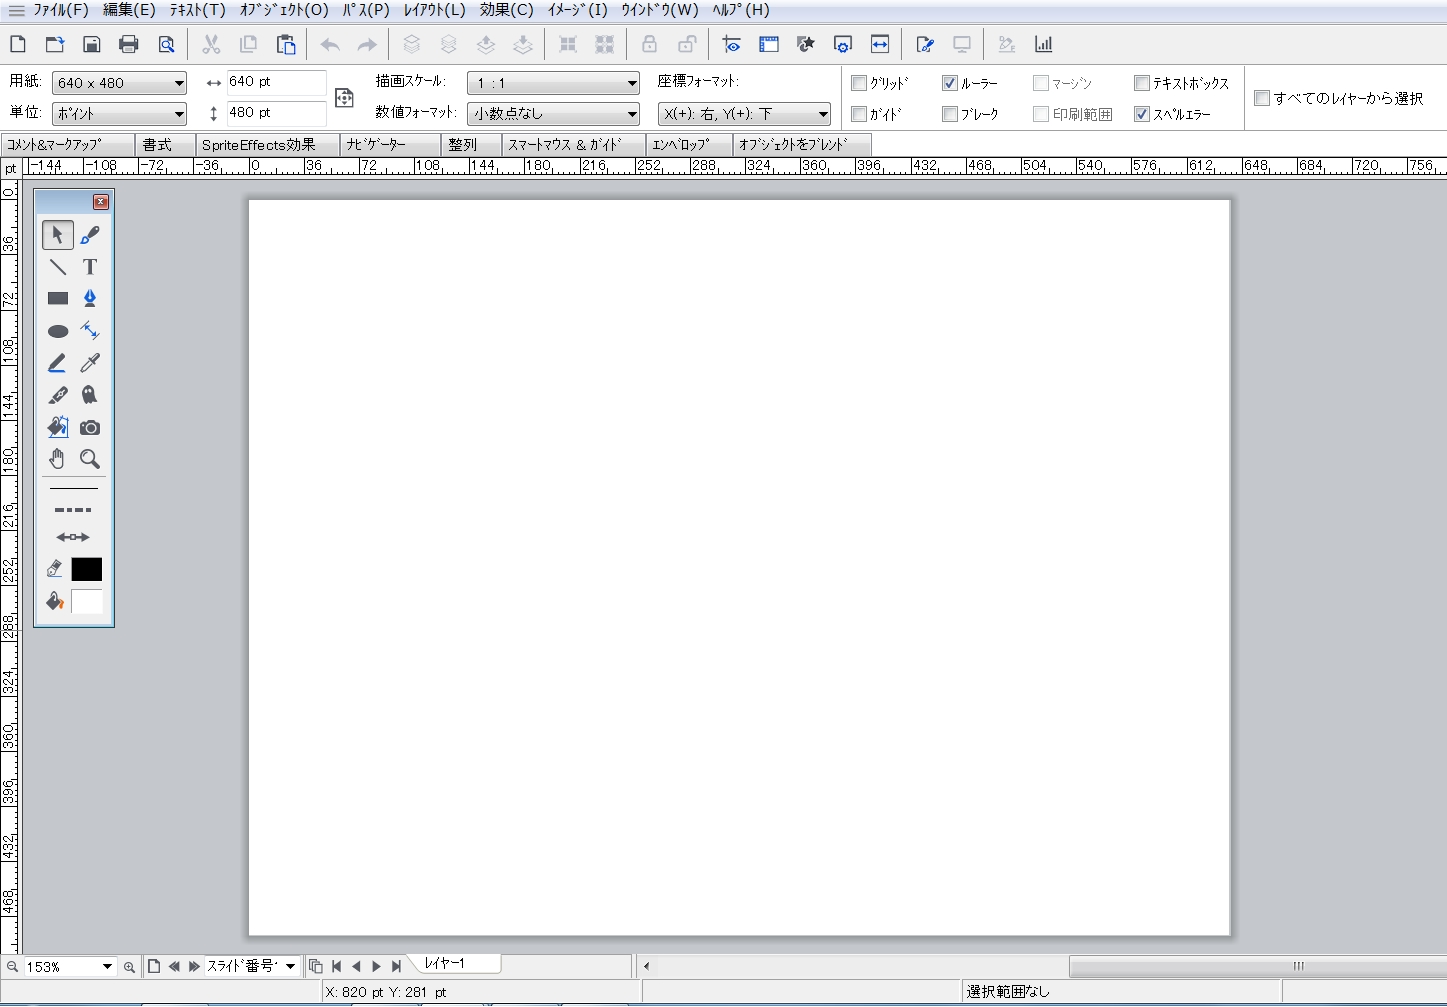Open the ナビゲーター palette tab
Image resolution: width=1447 pixels, height=1007 pixels.
[390, 145]
